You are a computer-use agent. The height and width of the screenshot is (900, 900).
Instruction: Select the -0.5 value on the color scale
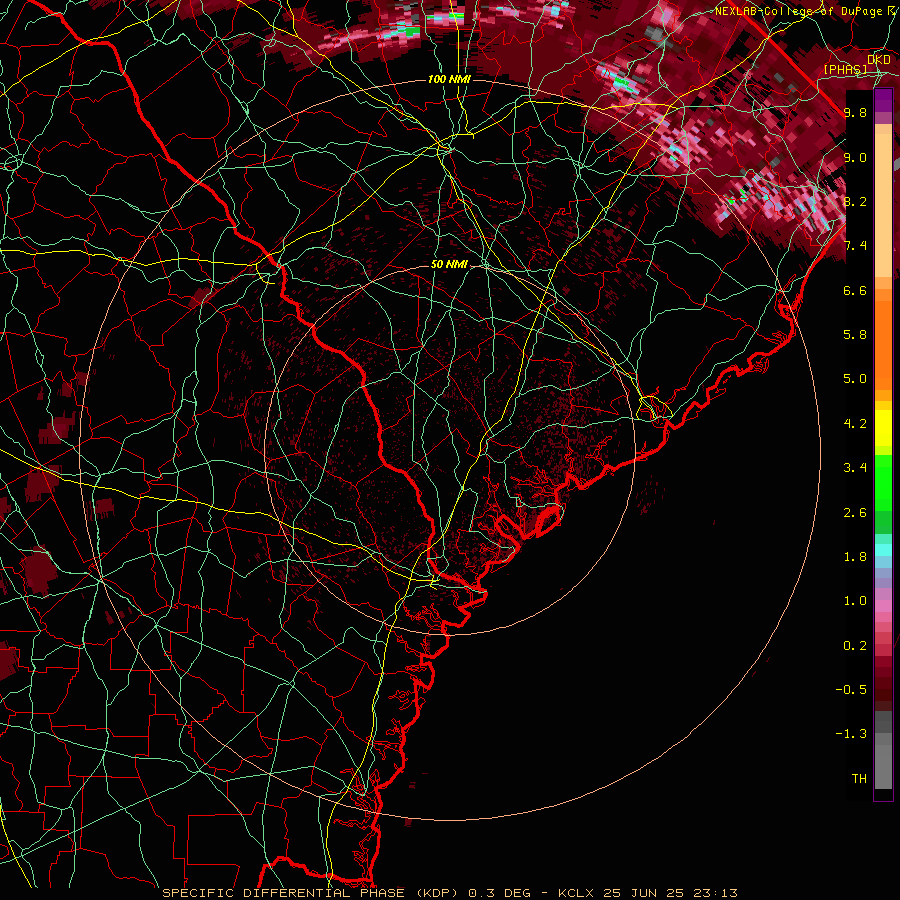pyautogui.click(x=852, y=690)
